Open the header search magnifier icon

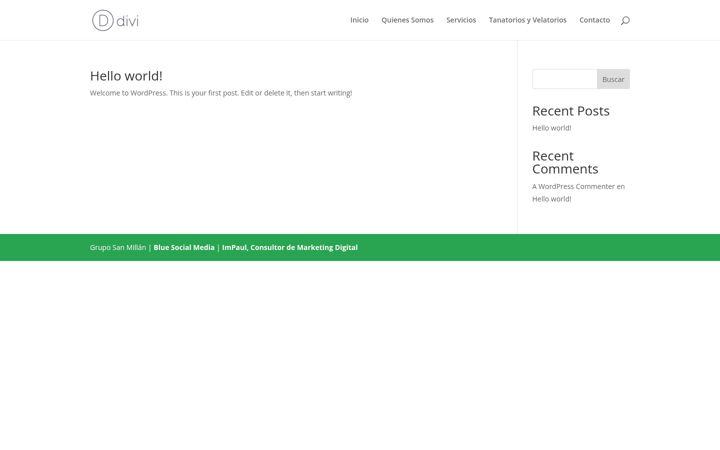(625, 20)
